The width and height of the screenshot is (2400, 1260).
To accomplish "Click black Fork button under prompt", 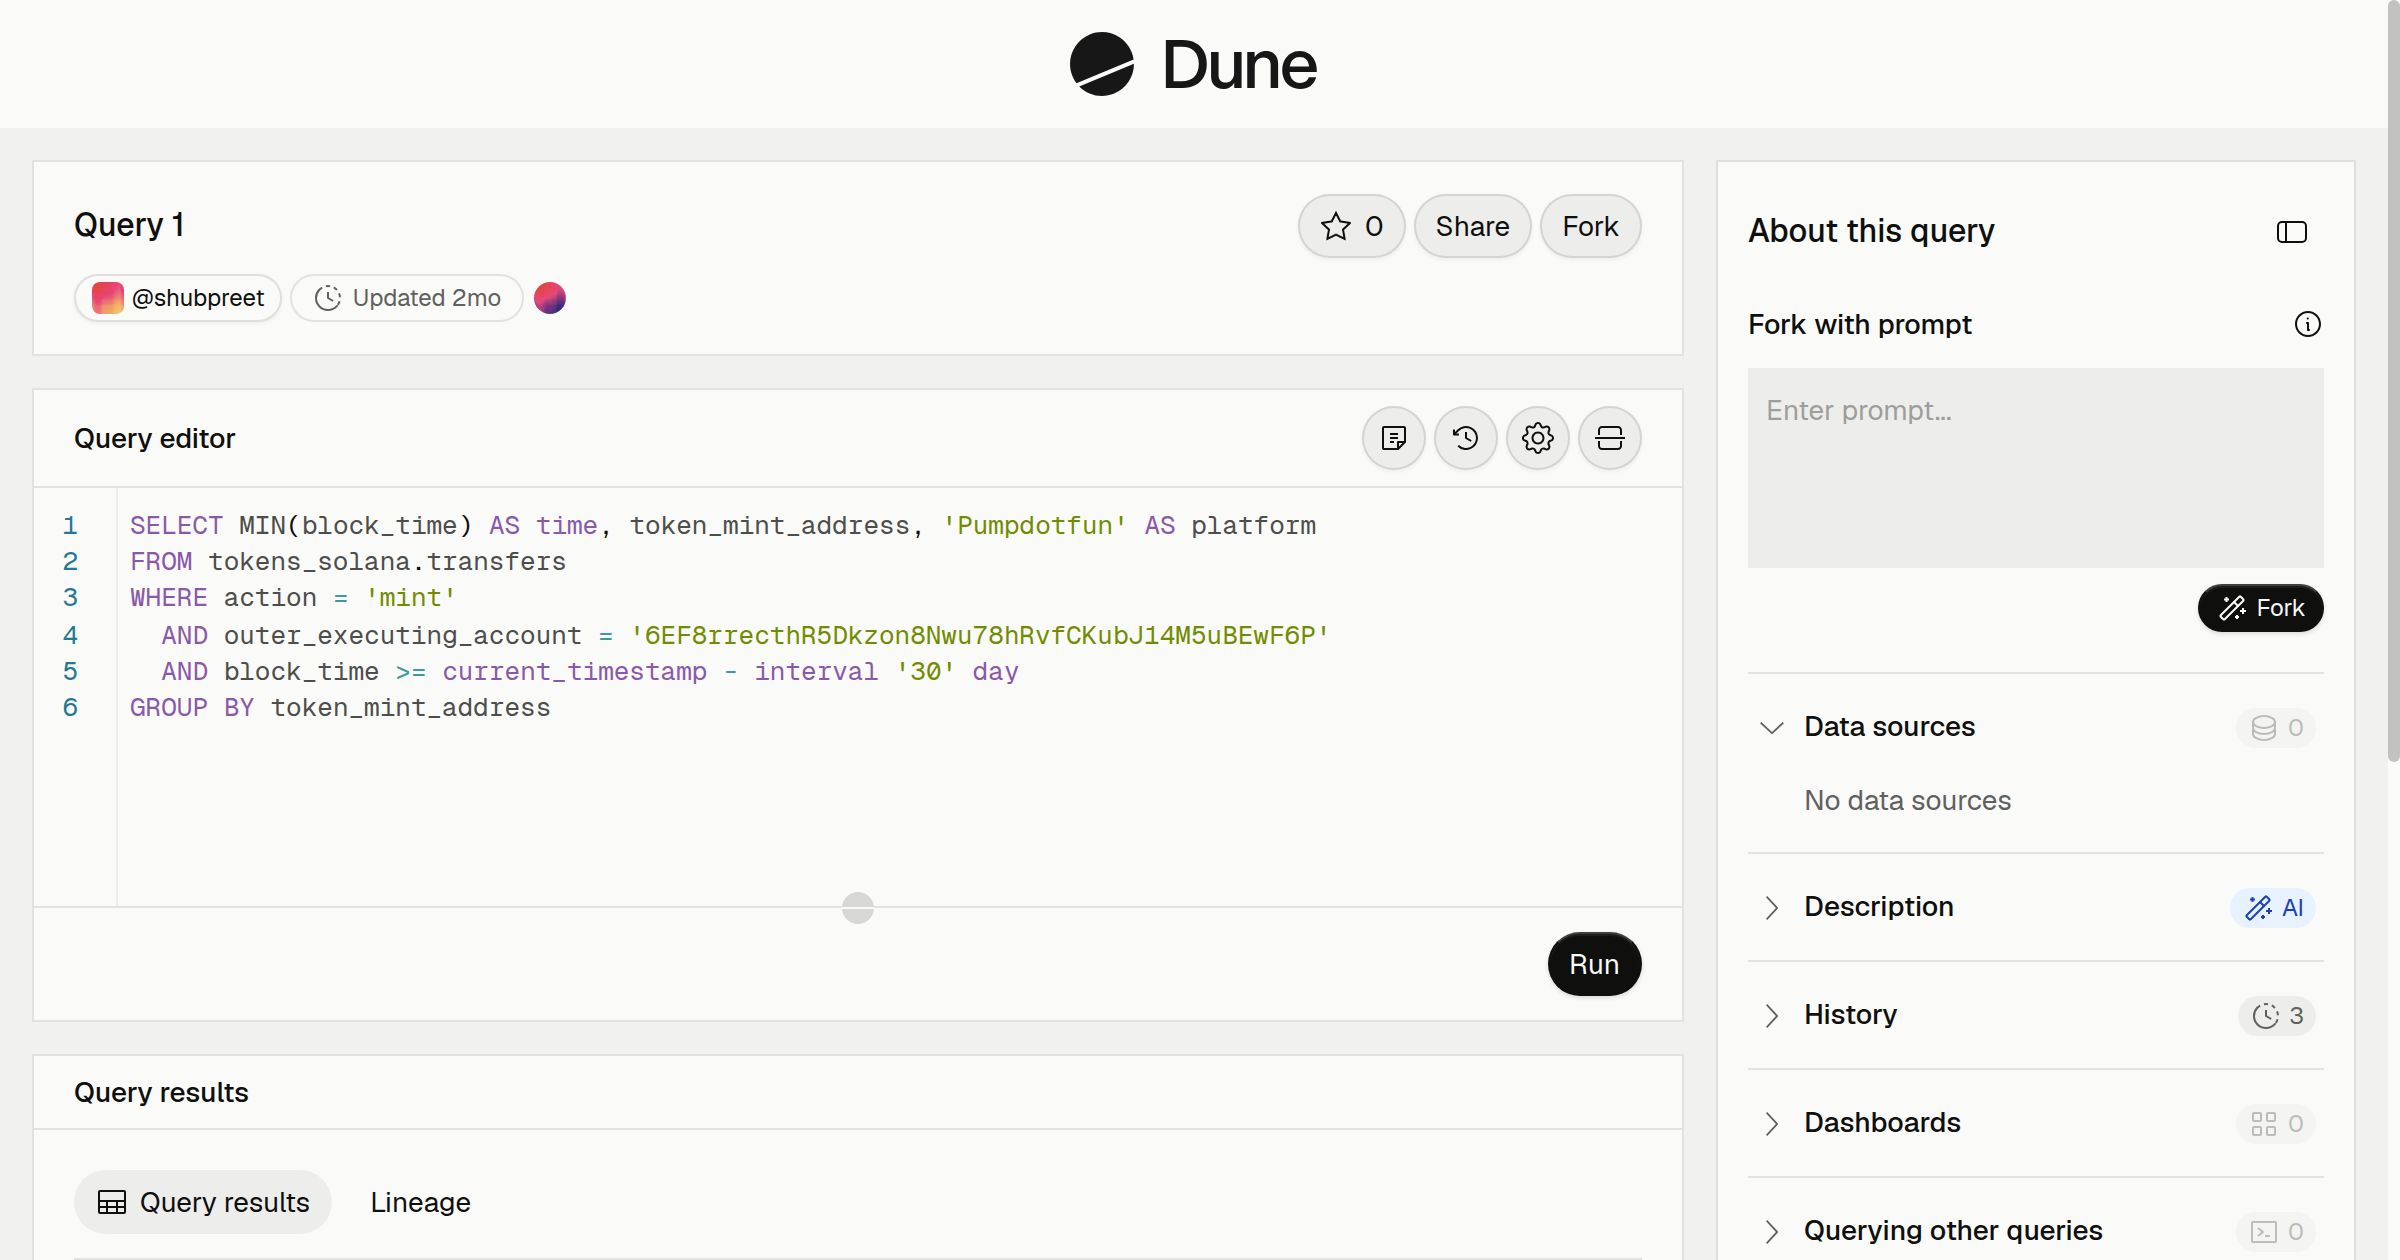I will pos(2260,608).
